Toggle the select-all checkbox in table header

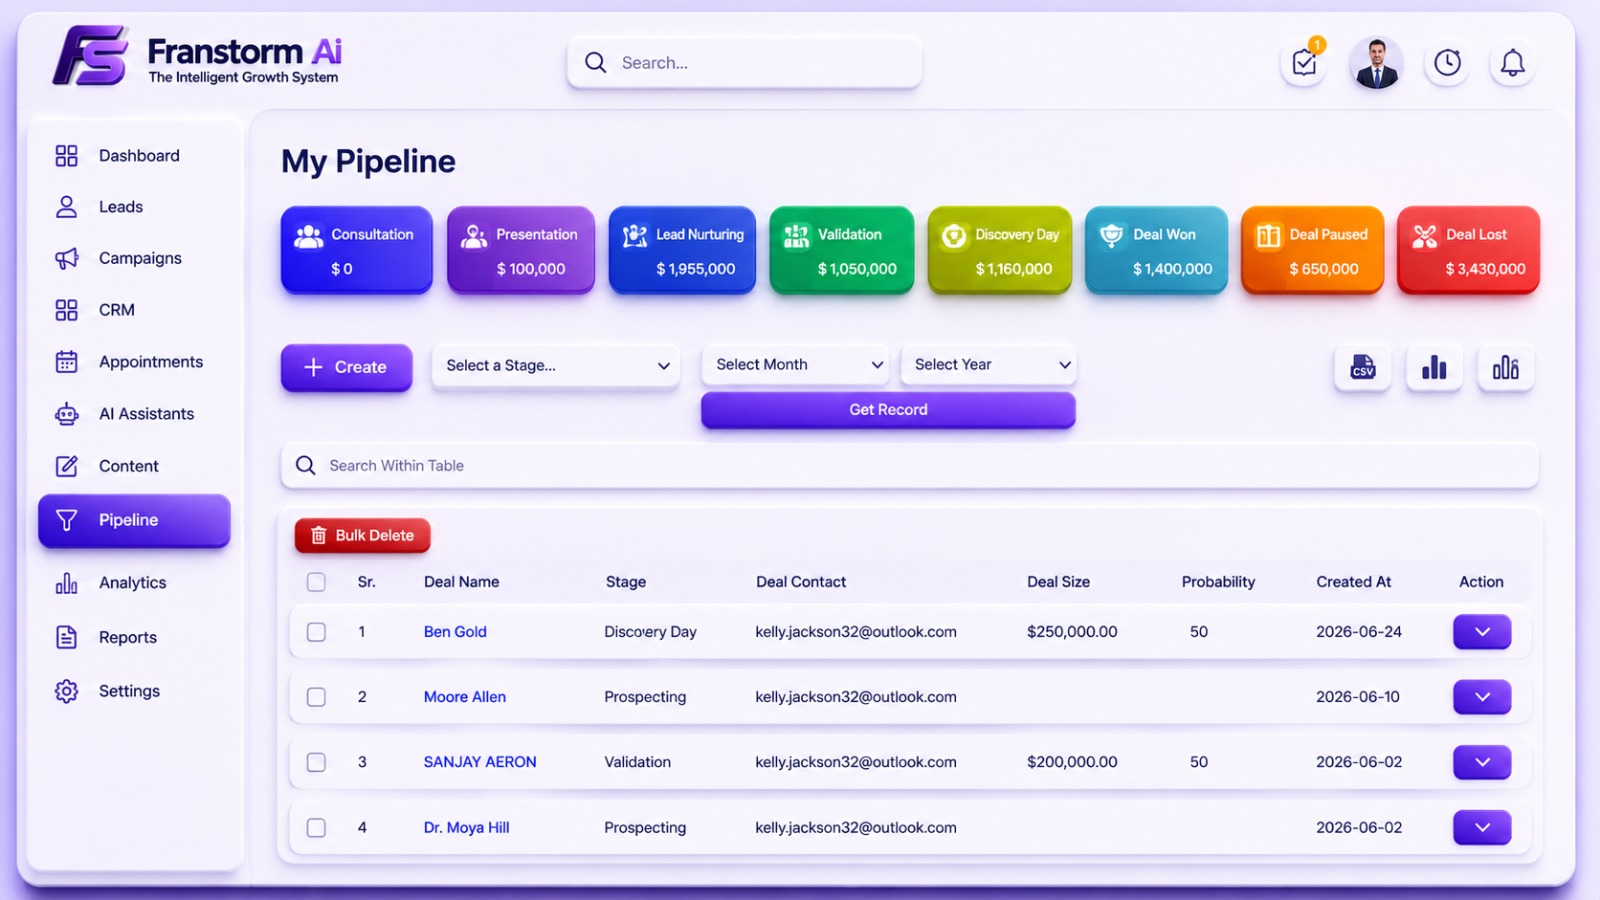coord(316,582)
